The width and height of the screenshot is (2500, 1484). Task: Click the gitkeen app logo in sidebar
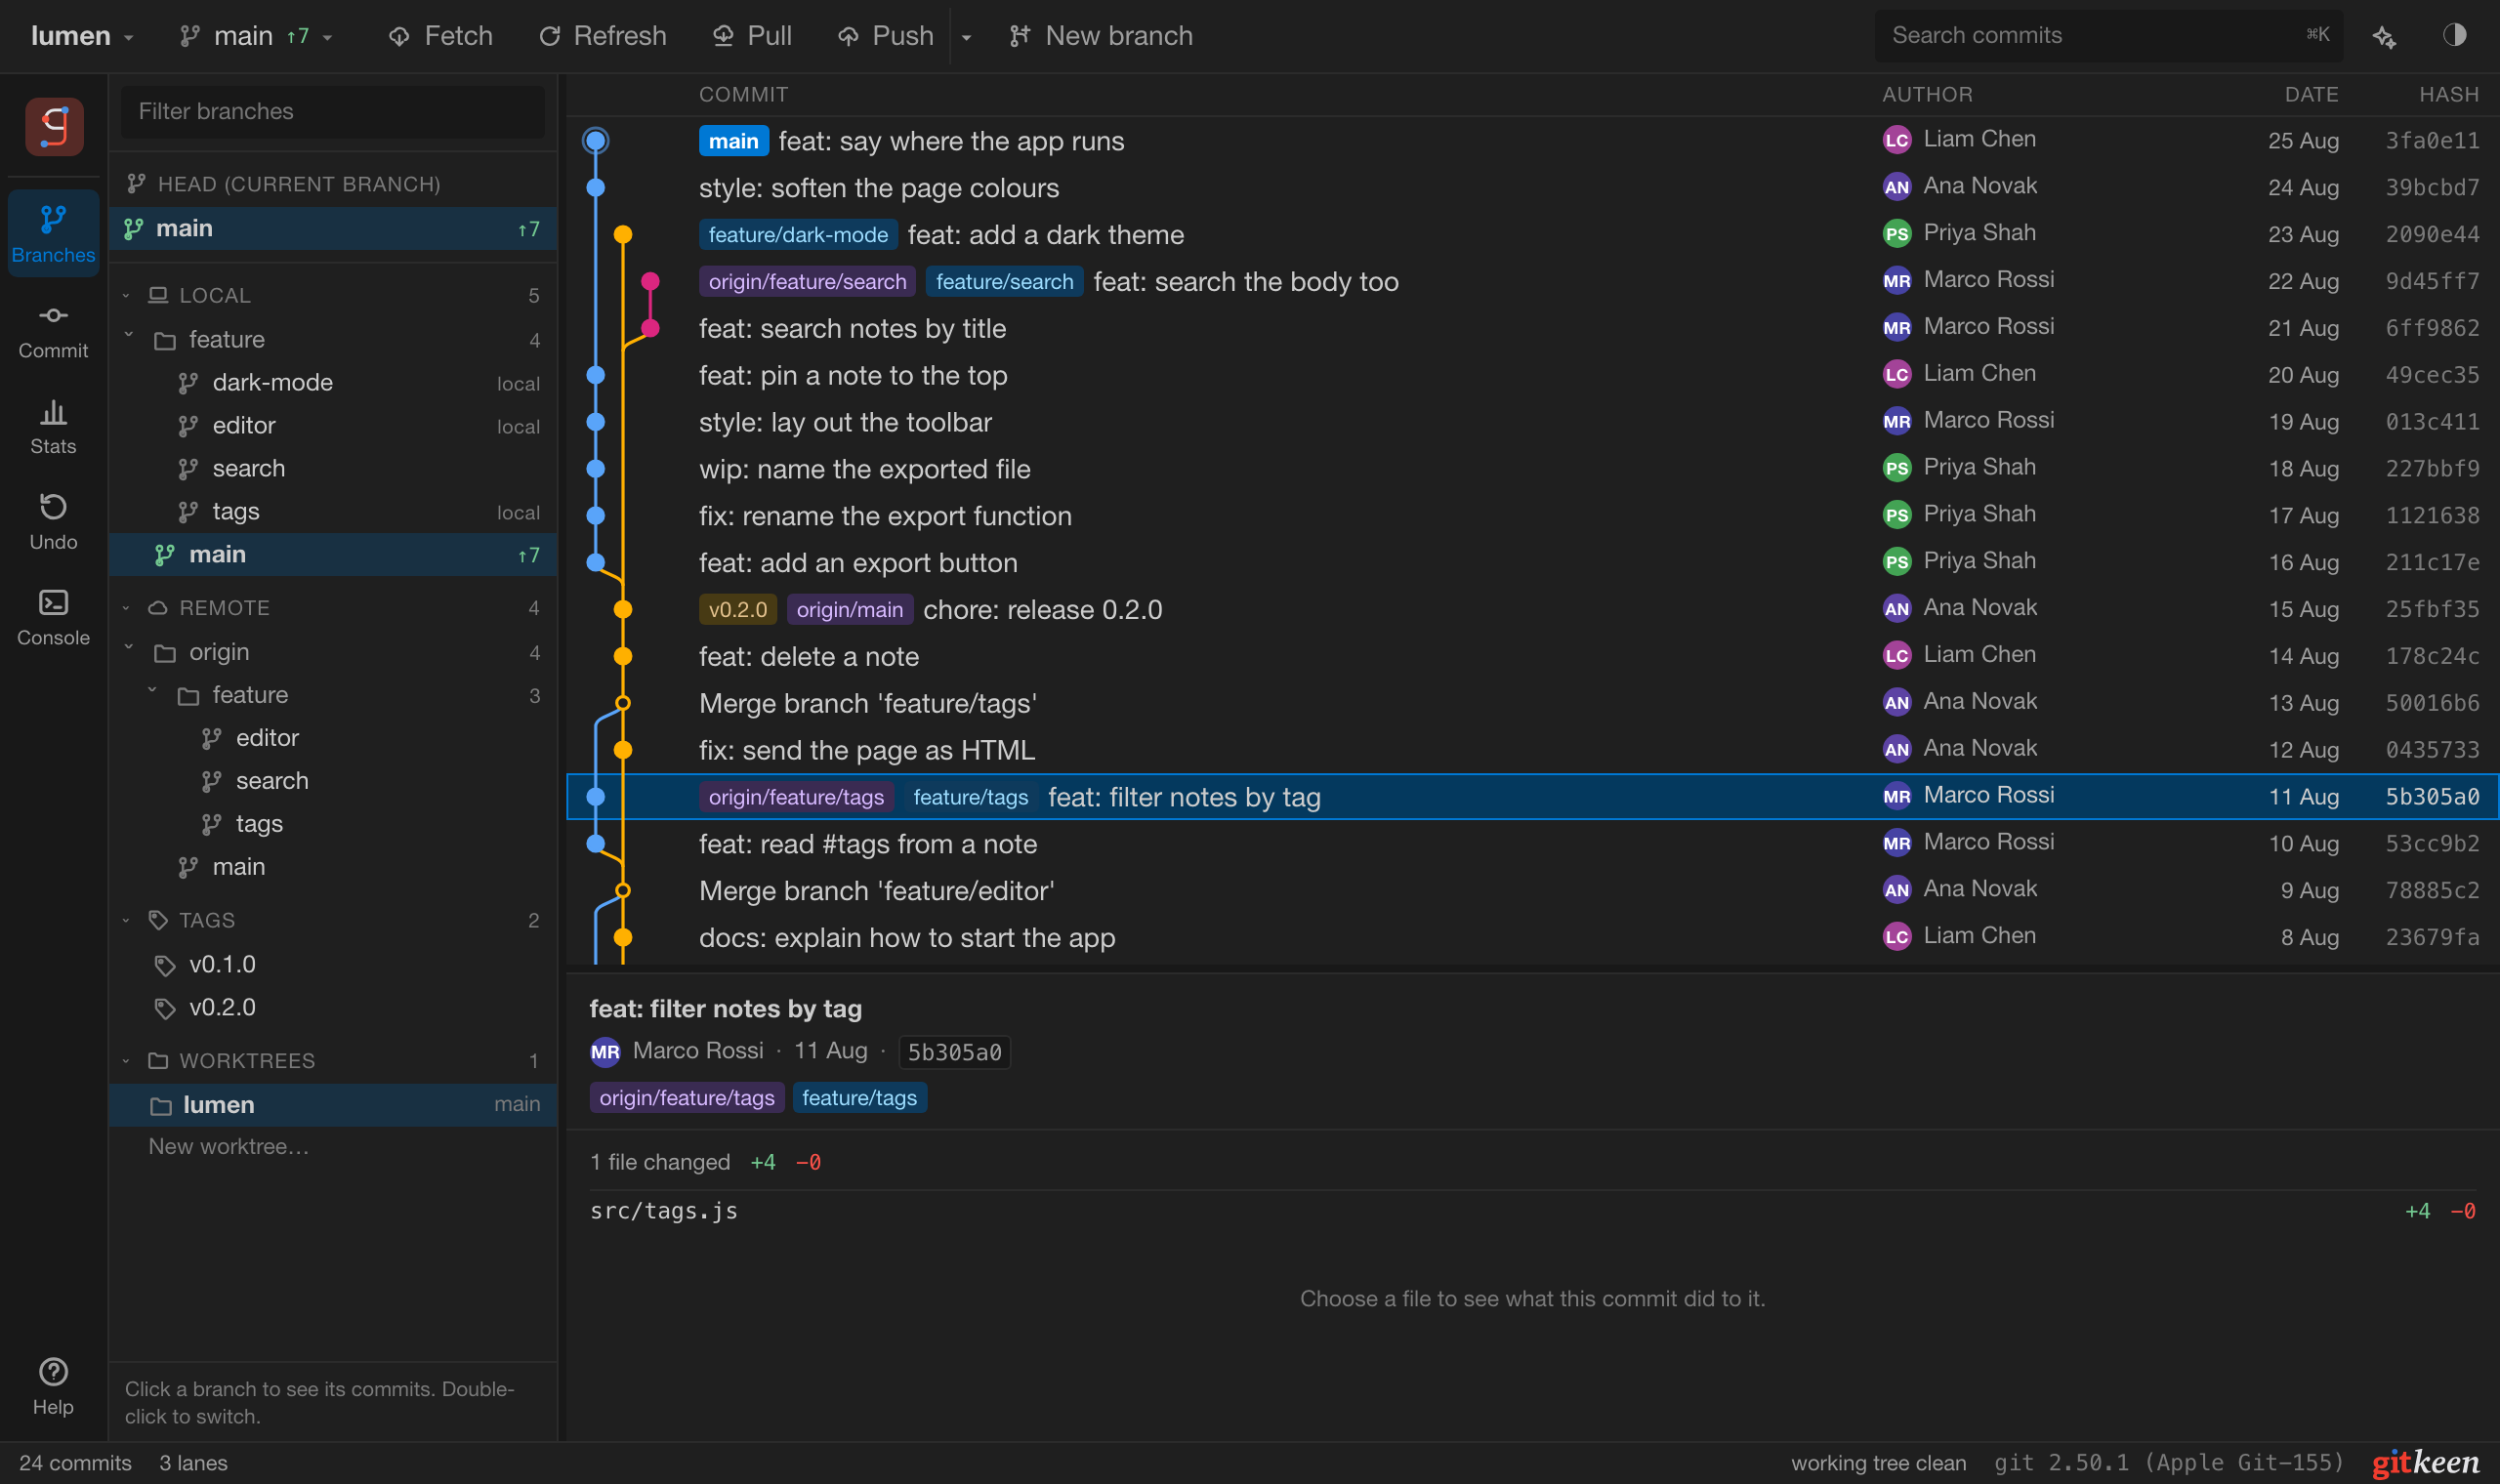54,127
